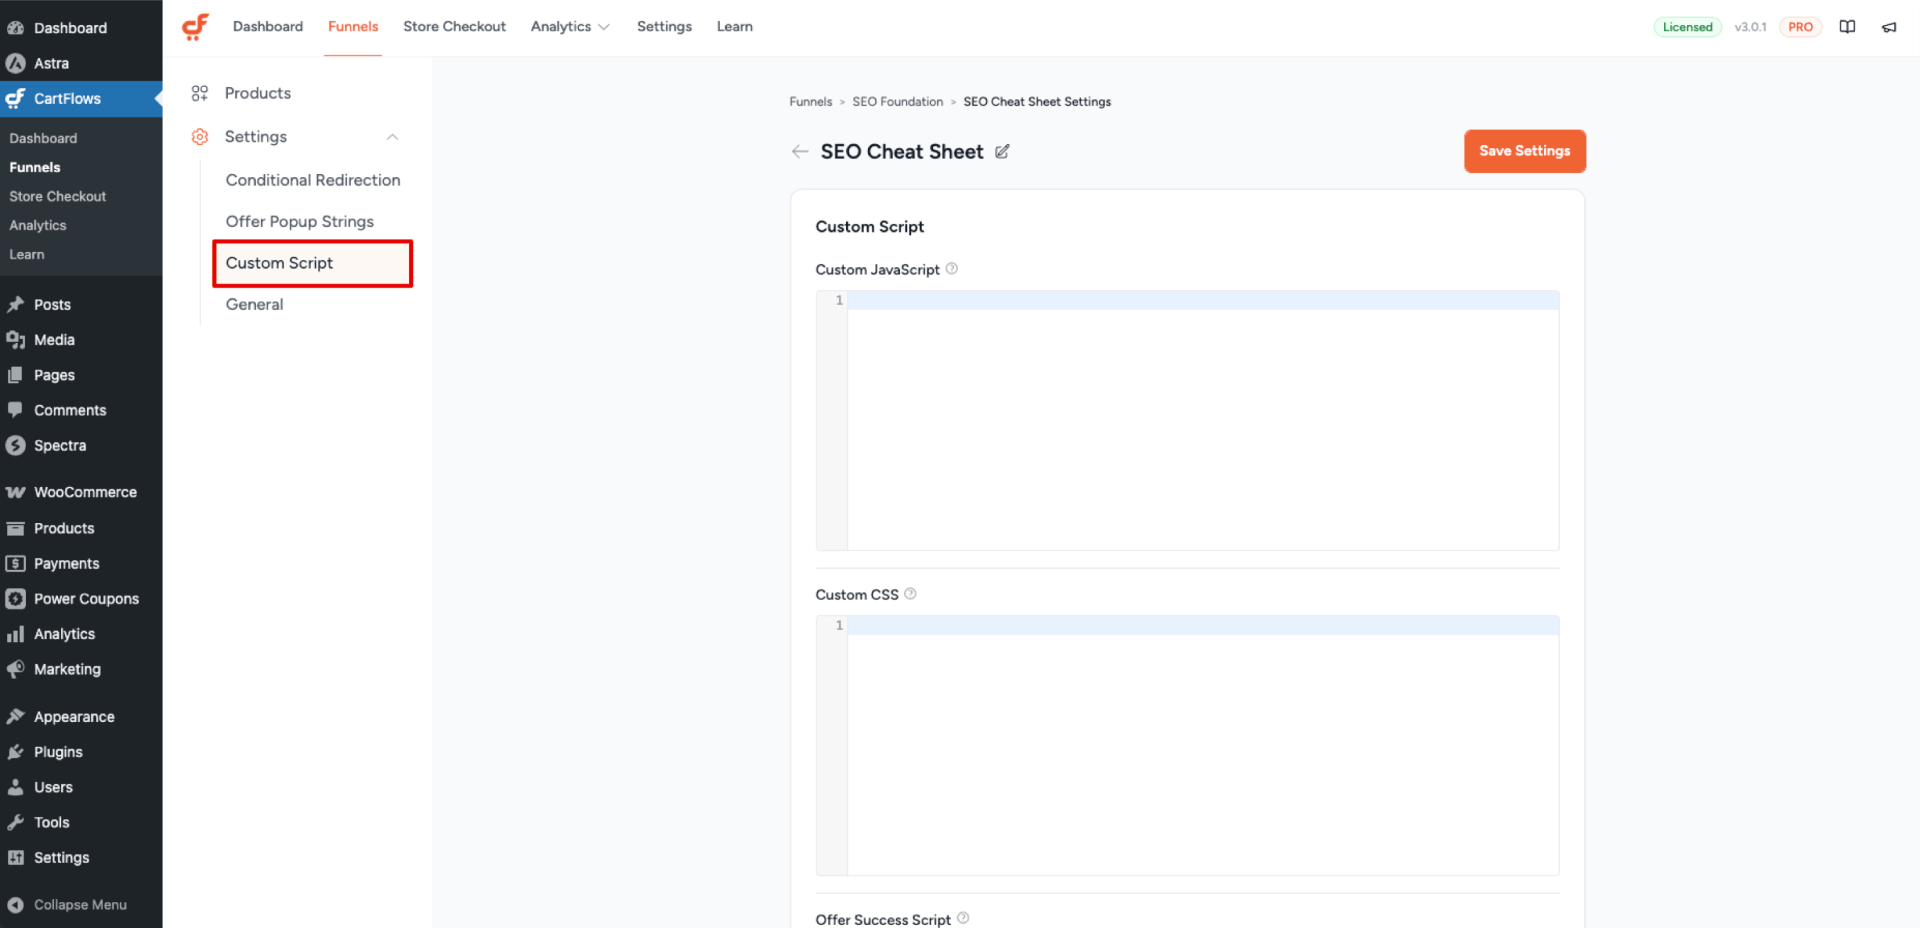Click the Products grid icon in the funnel sidebar
This screenshot has height=928, width=1920.
(x=200, y=93)
